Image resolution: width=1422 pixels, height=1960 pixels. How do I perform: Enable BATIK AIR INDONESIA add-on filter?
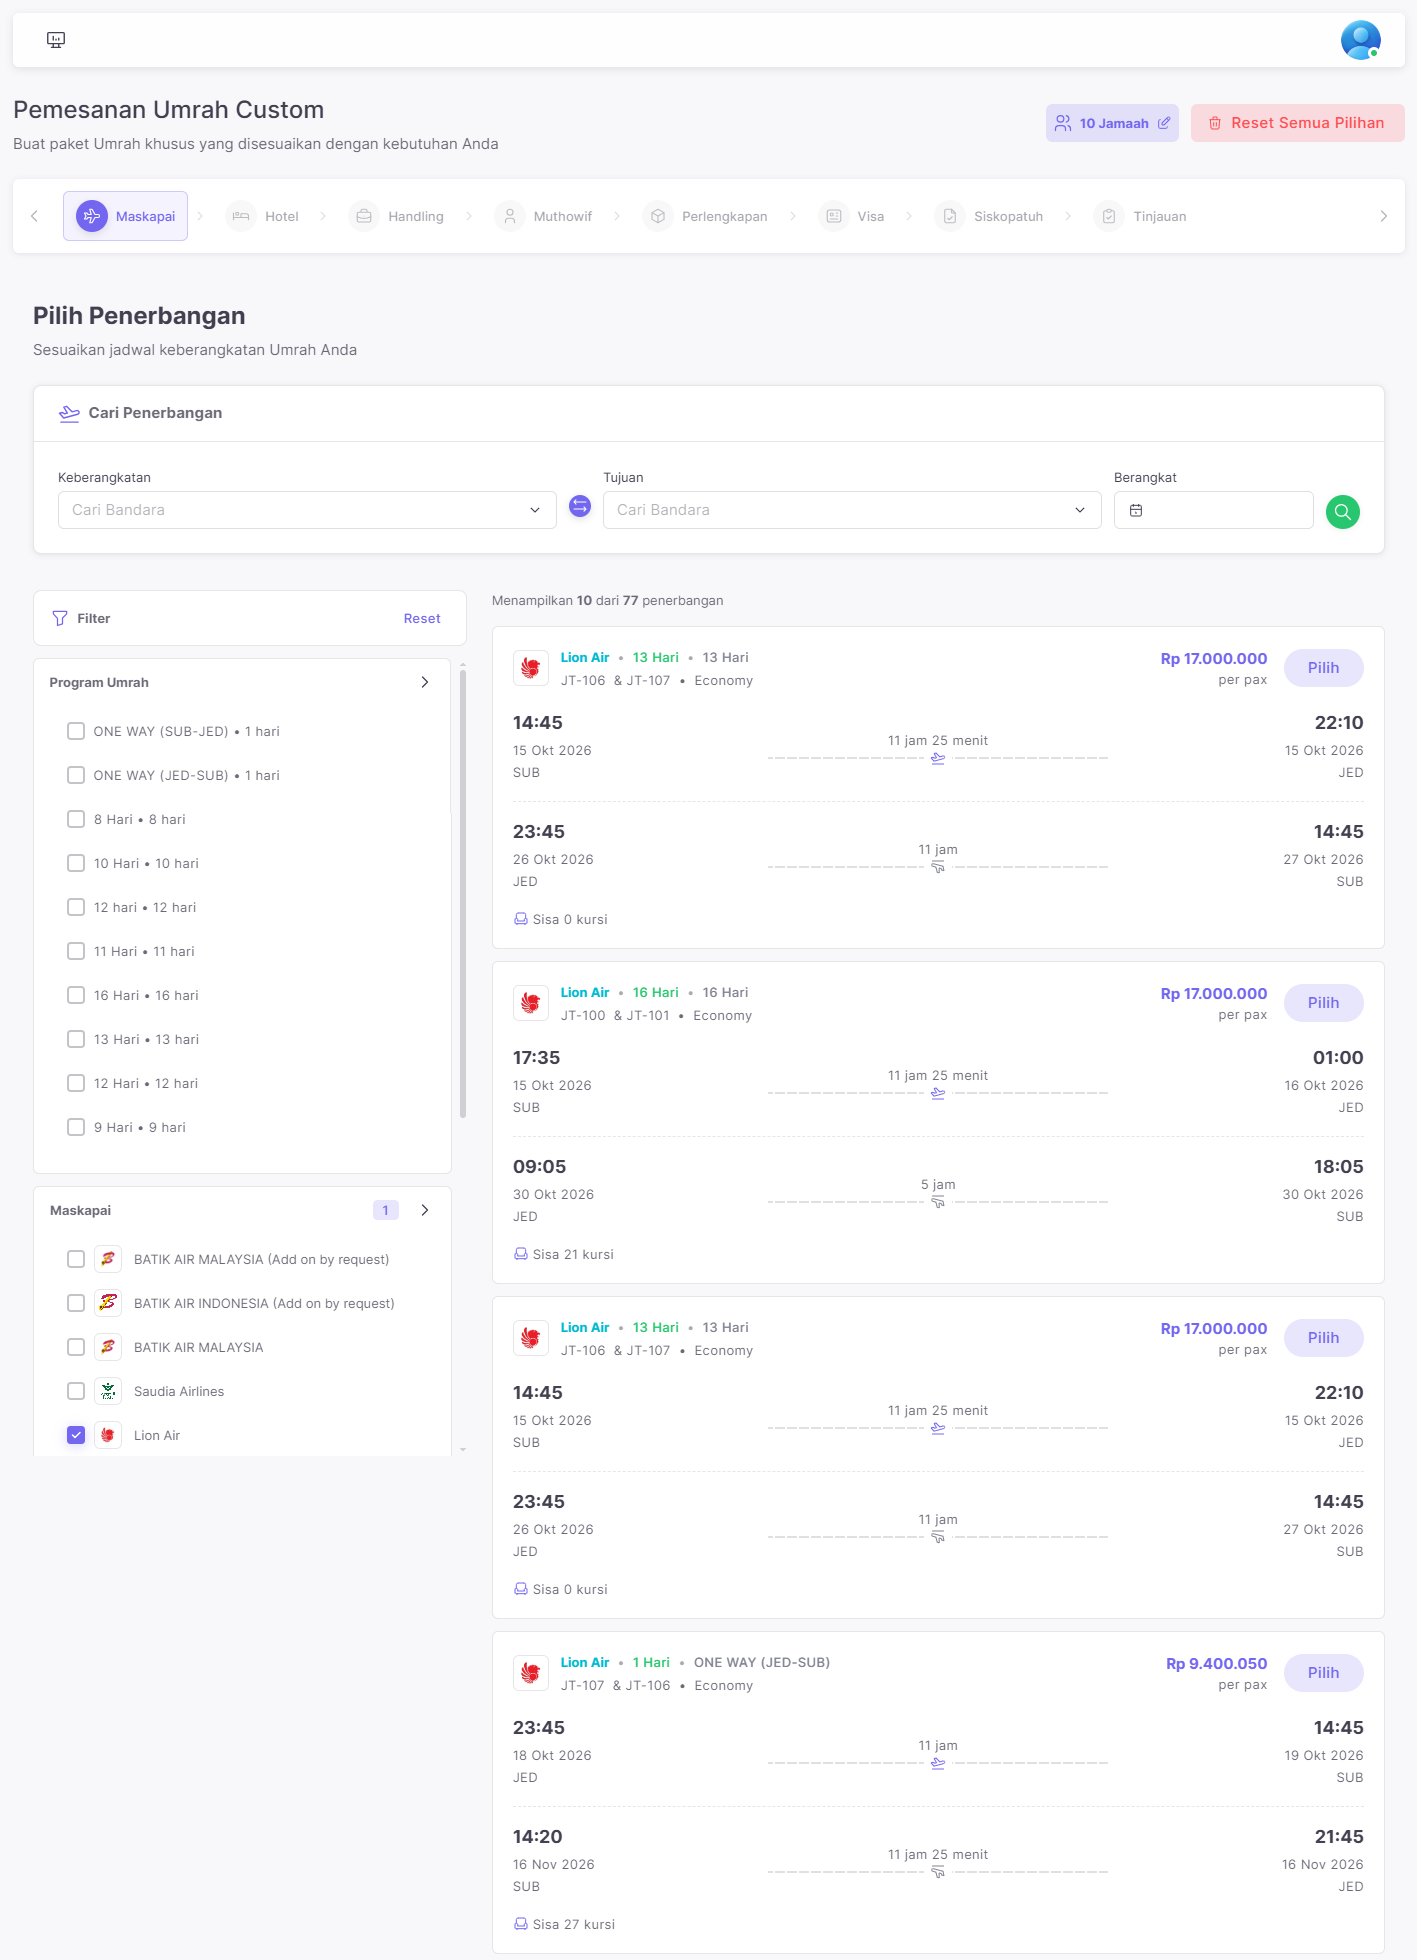76,1303
